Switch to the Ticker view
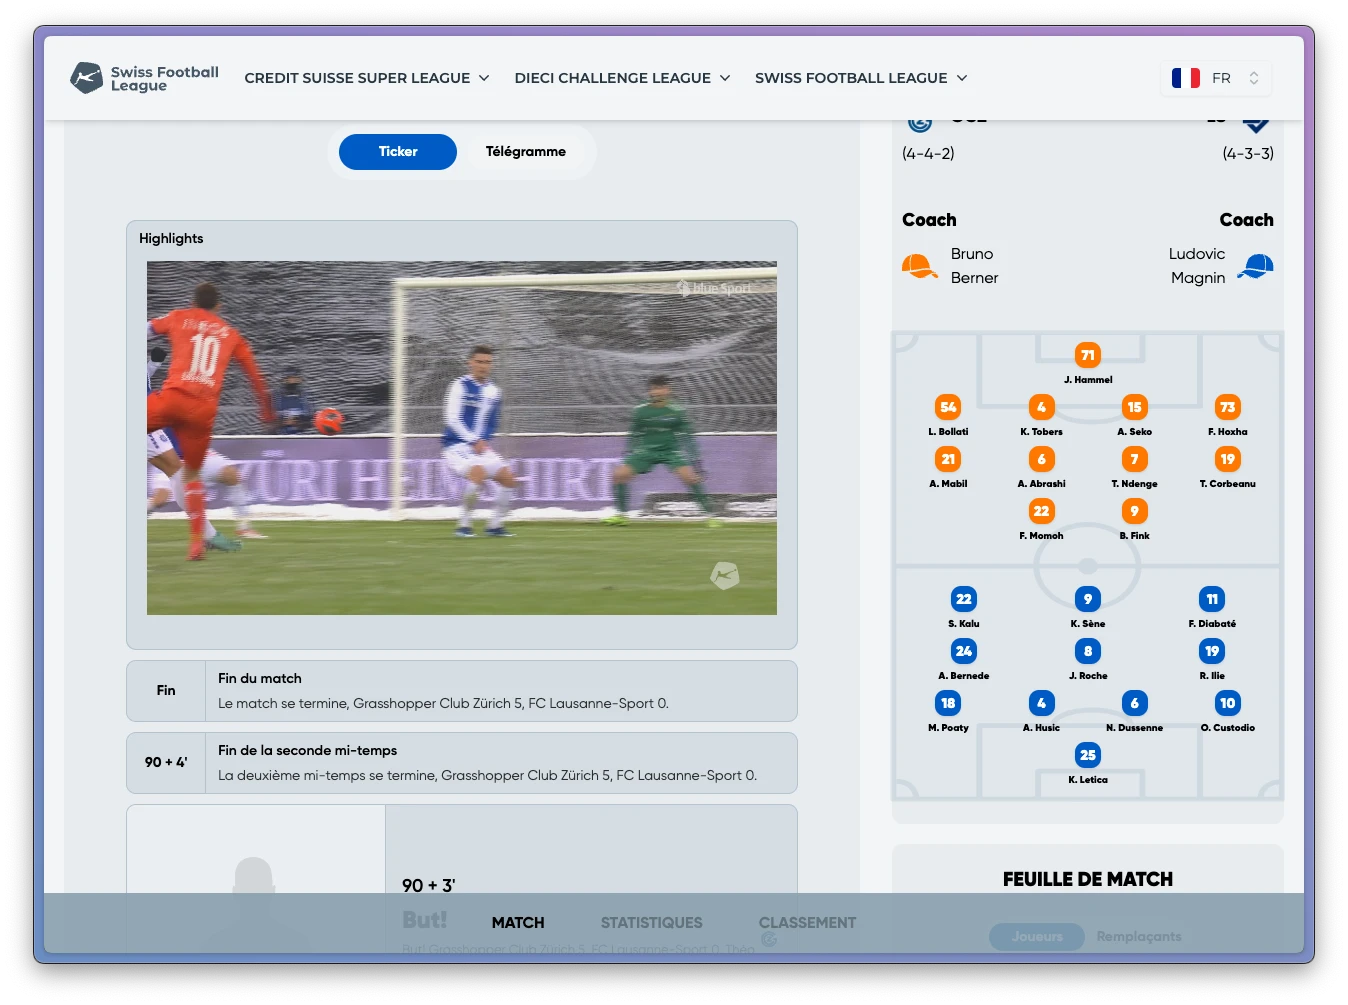The image size is (1348, 1005). (x=398, y=152)
